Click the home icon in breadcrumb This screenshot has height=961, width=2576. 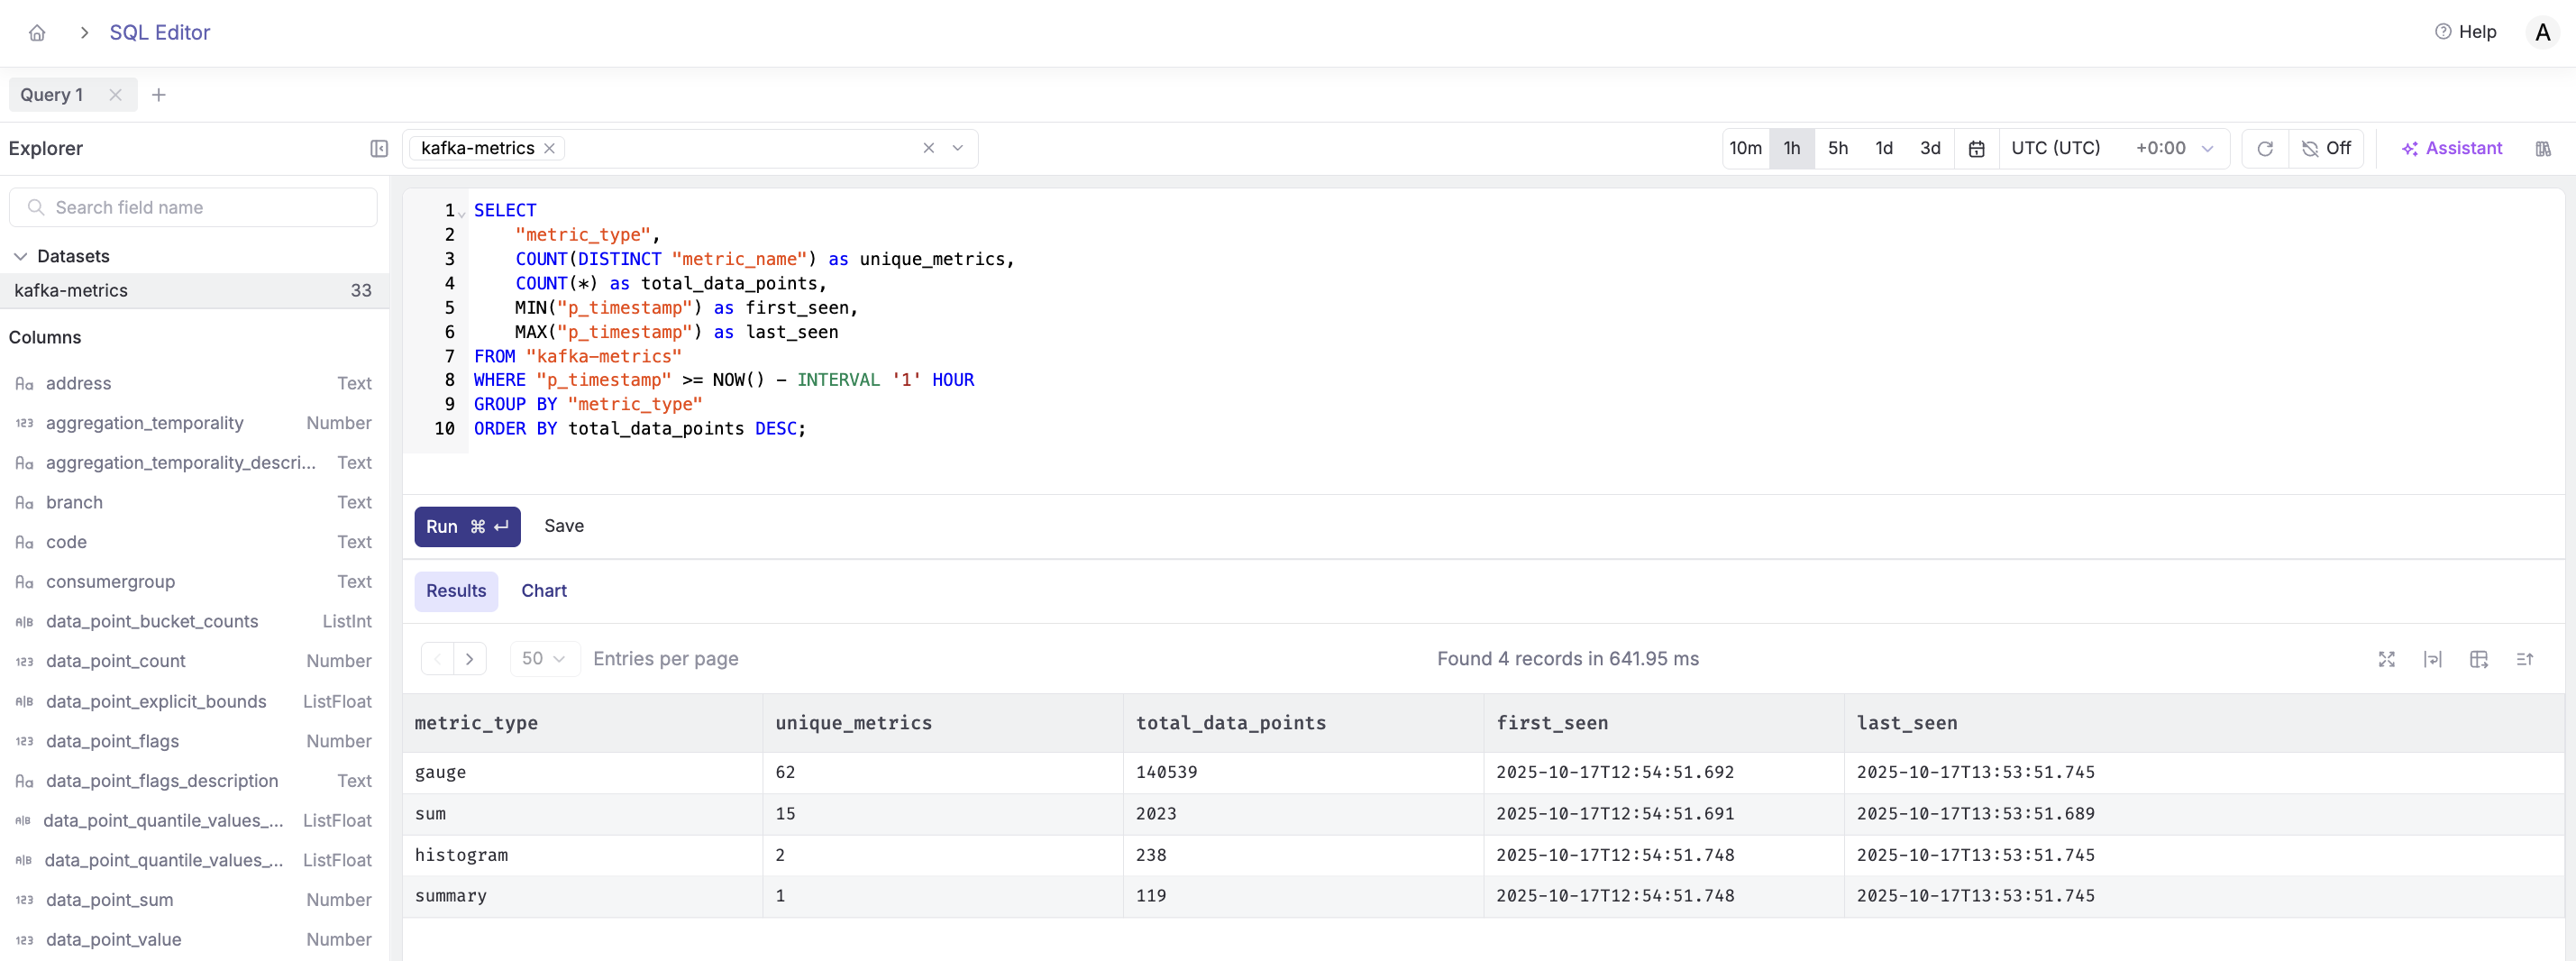37,33
